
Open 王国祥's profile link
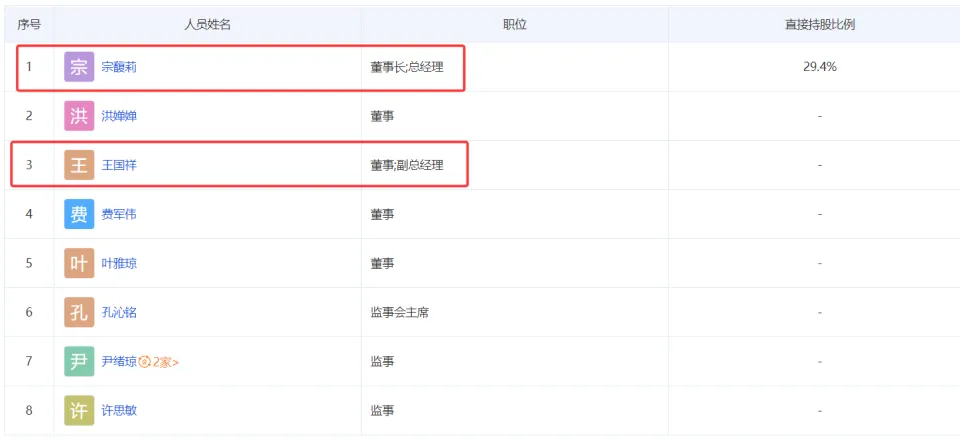point(119,165)
